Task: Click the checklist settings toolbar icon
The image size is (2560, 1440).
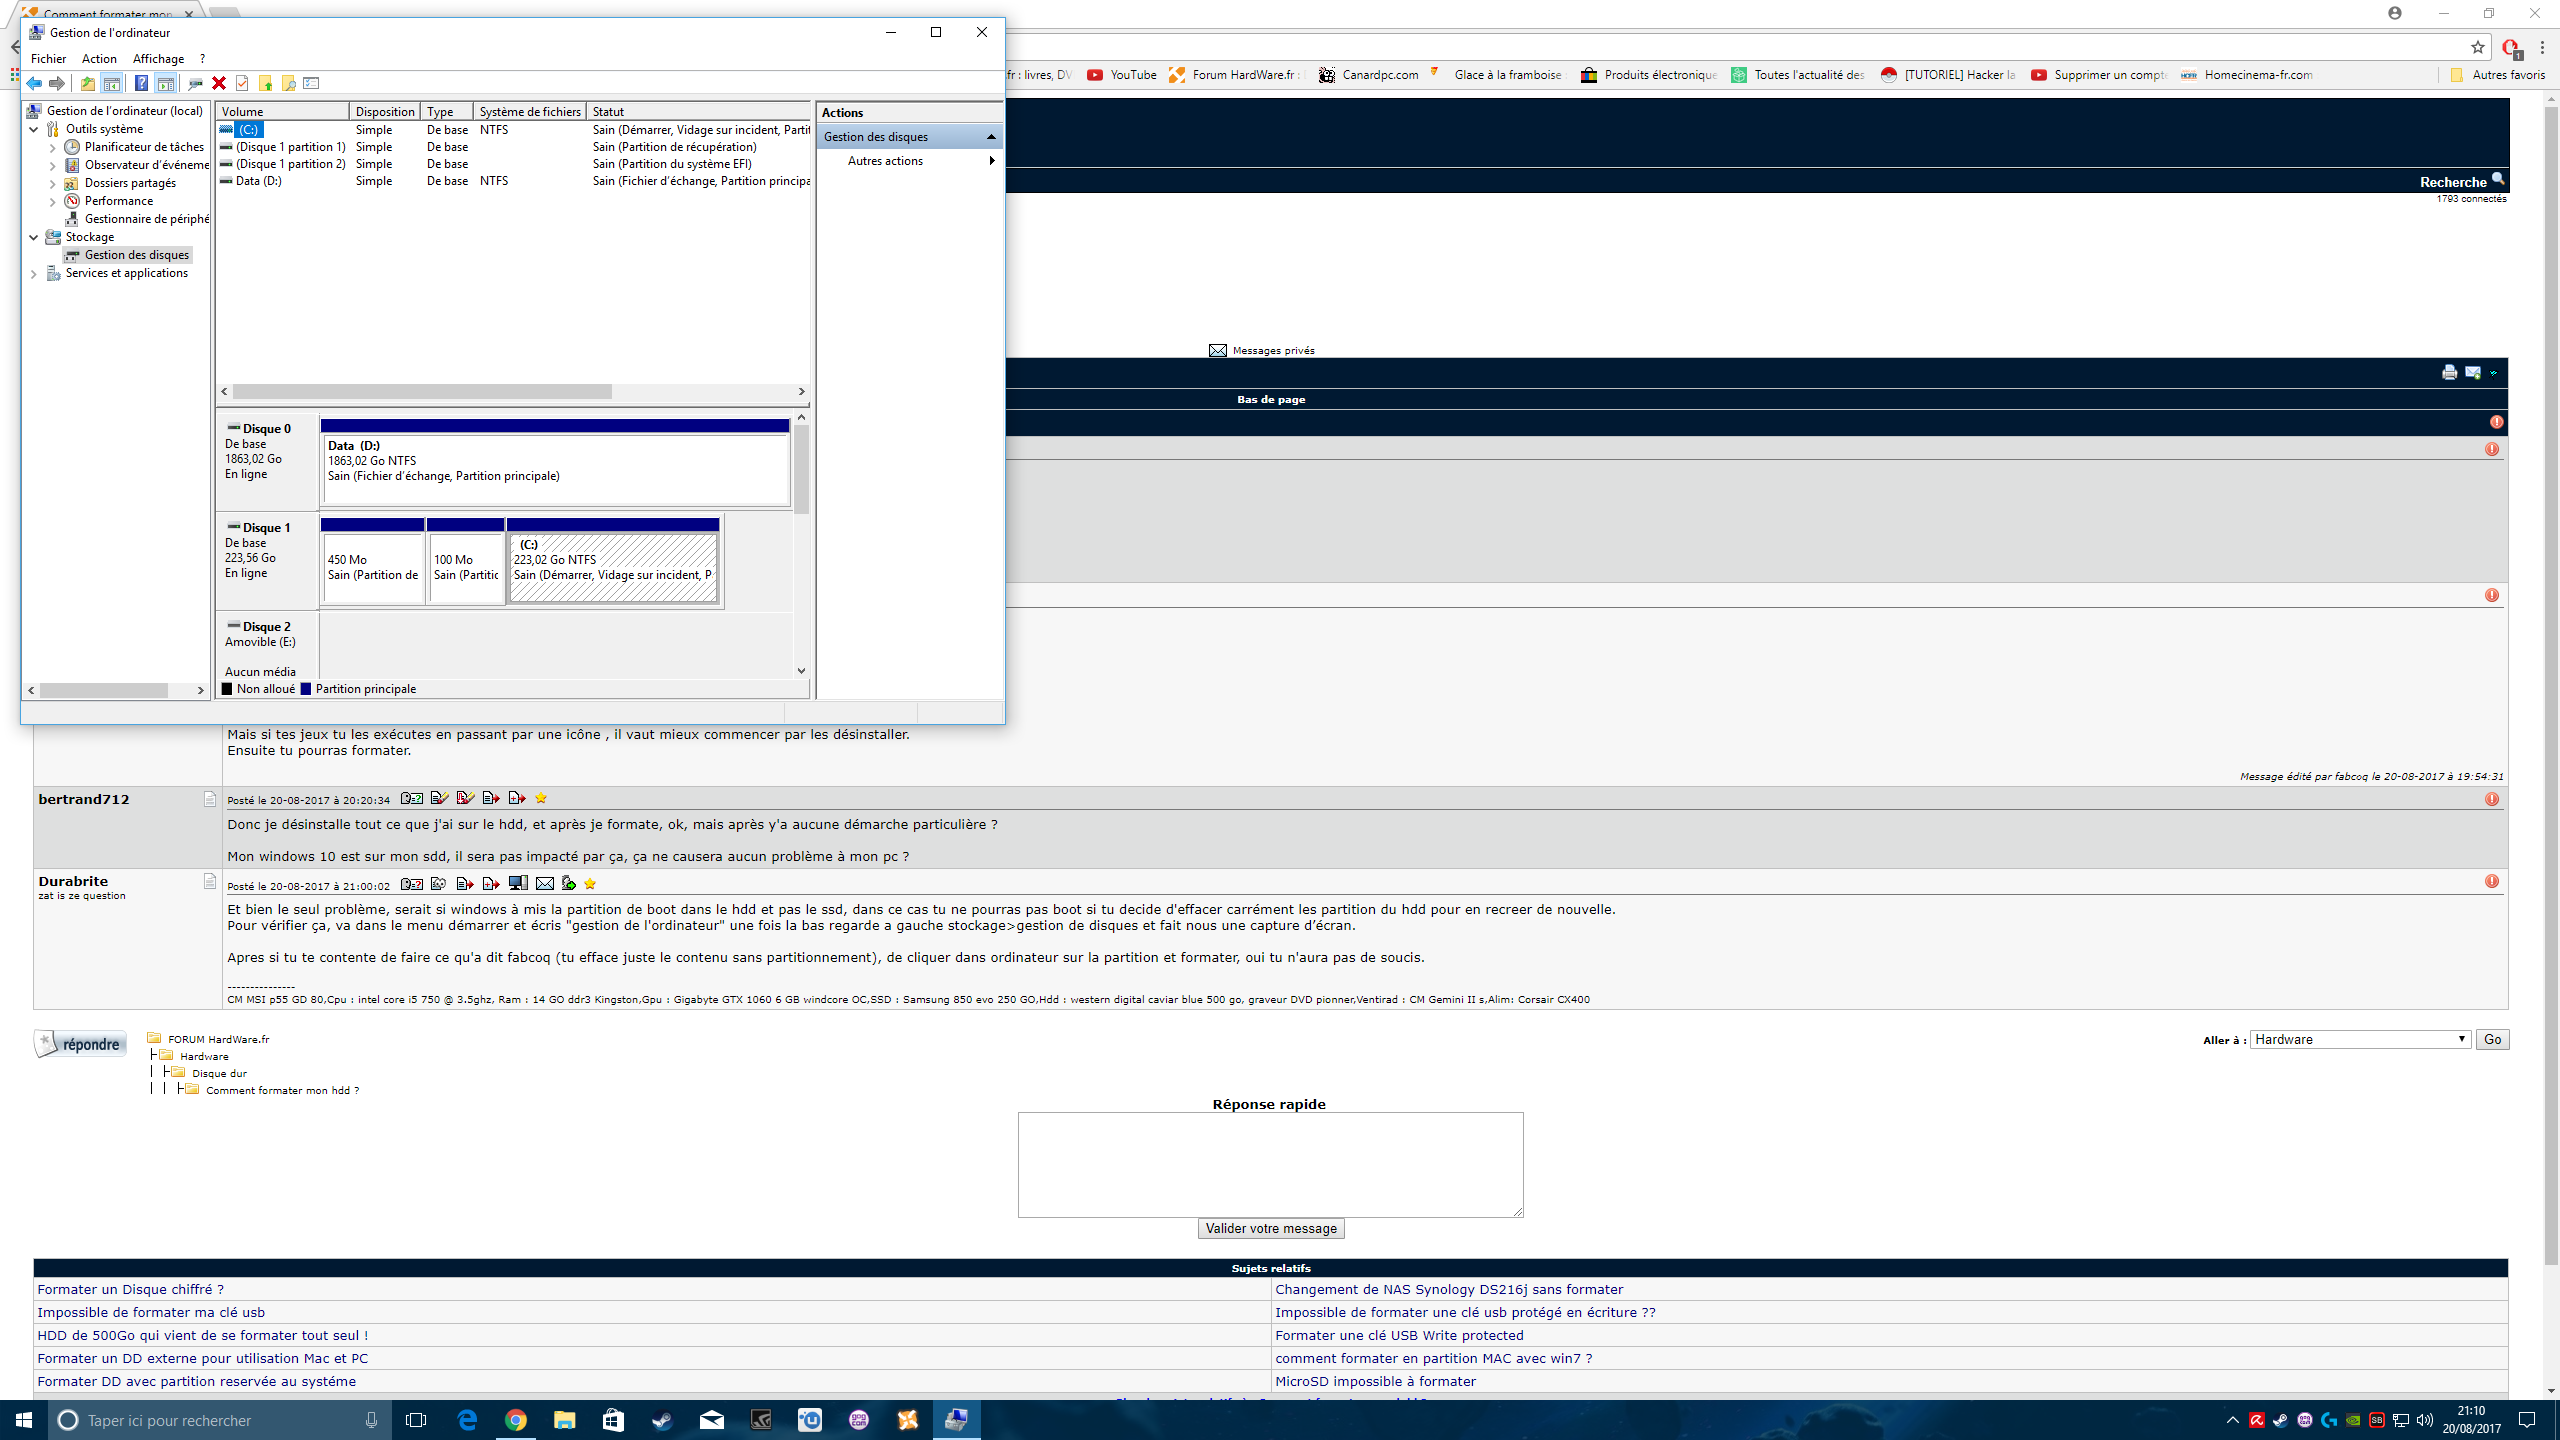Action: 312,83
